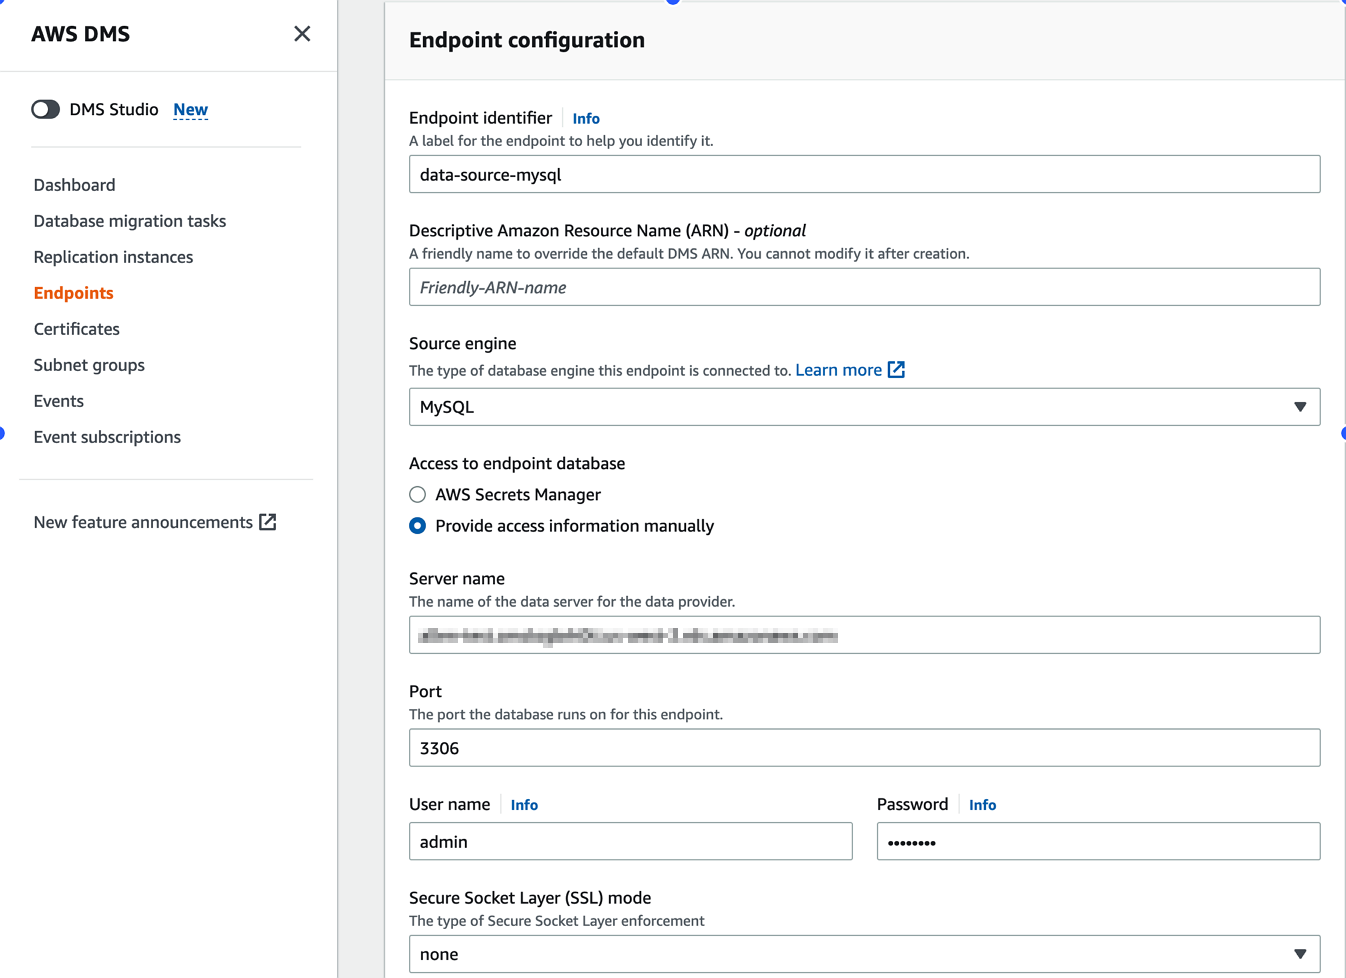Viewport: 1346px width, 978px height.
Task: Open Replication instances page
Action: [113, 257]
